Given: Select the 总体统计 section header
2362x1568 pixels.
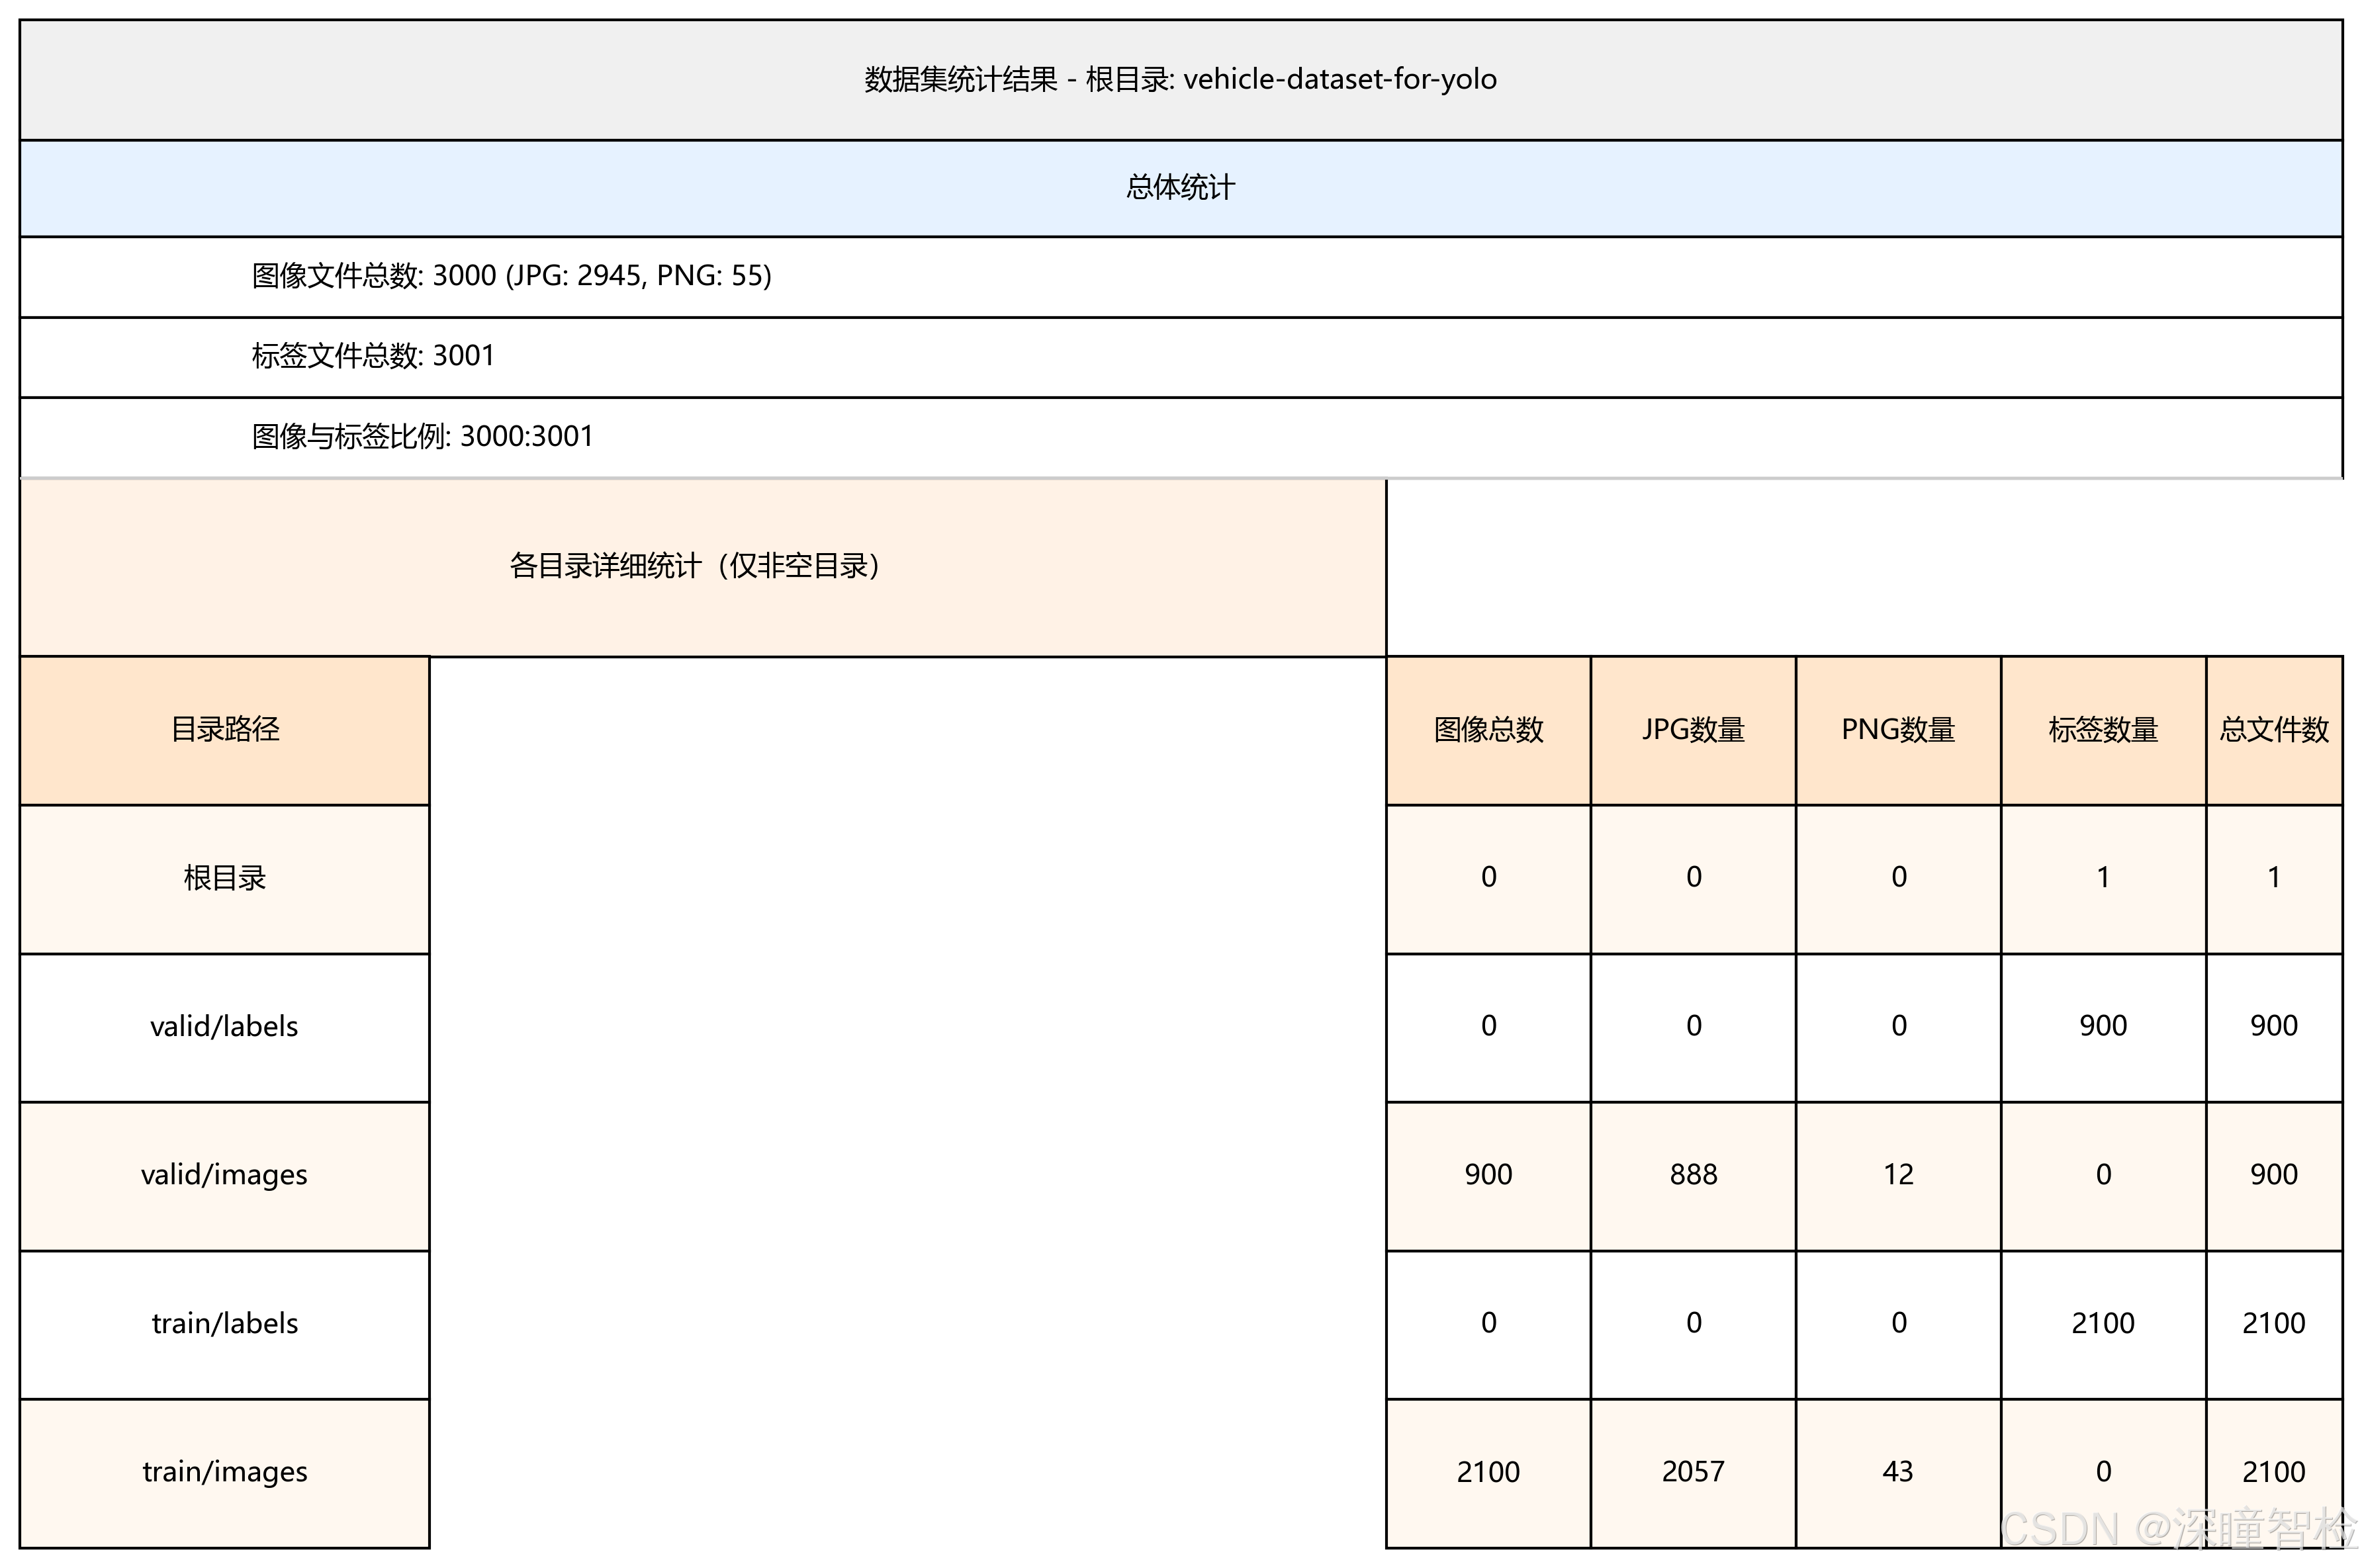Looking at the screenshot, I should coord(1180,187).
